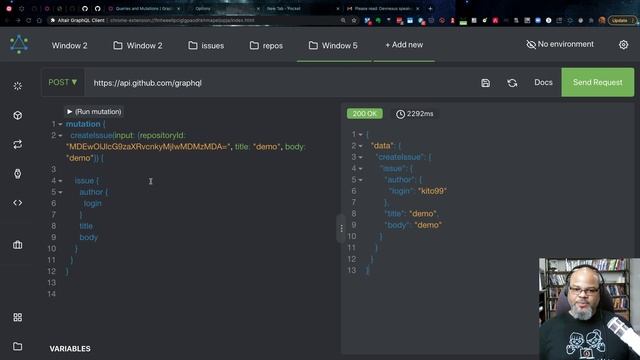640x360 pixels.
Task: Open the Queries and Mutations browser tab
Action: coord(144,9)
